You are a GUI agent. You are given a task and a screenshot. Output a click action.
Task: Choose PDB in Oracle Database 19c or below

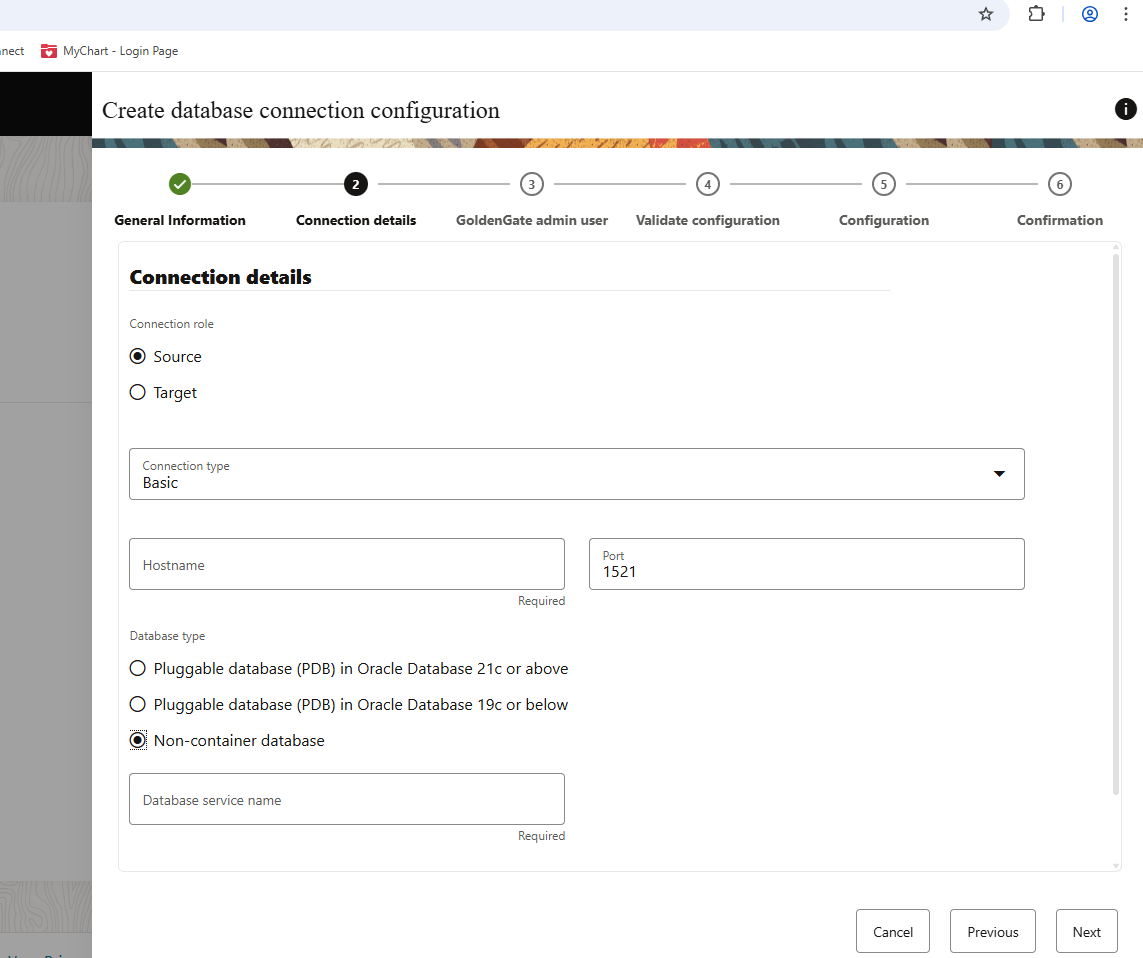click(138, 705)
